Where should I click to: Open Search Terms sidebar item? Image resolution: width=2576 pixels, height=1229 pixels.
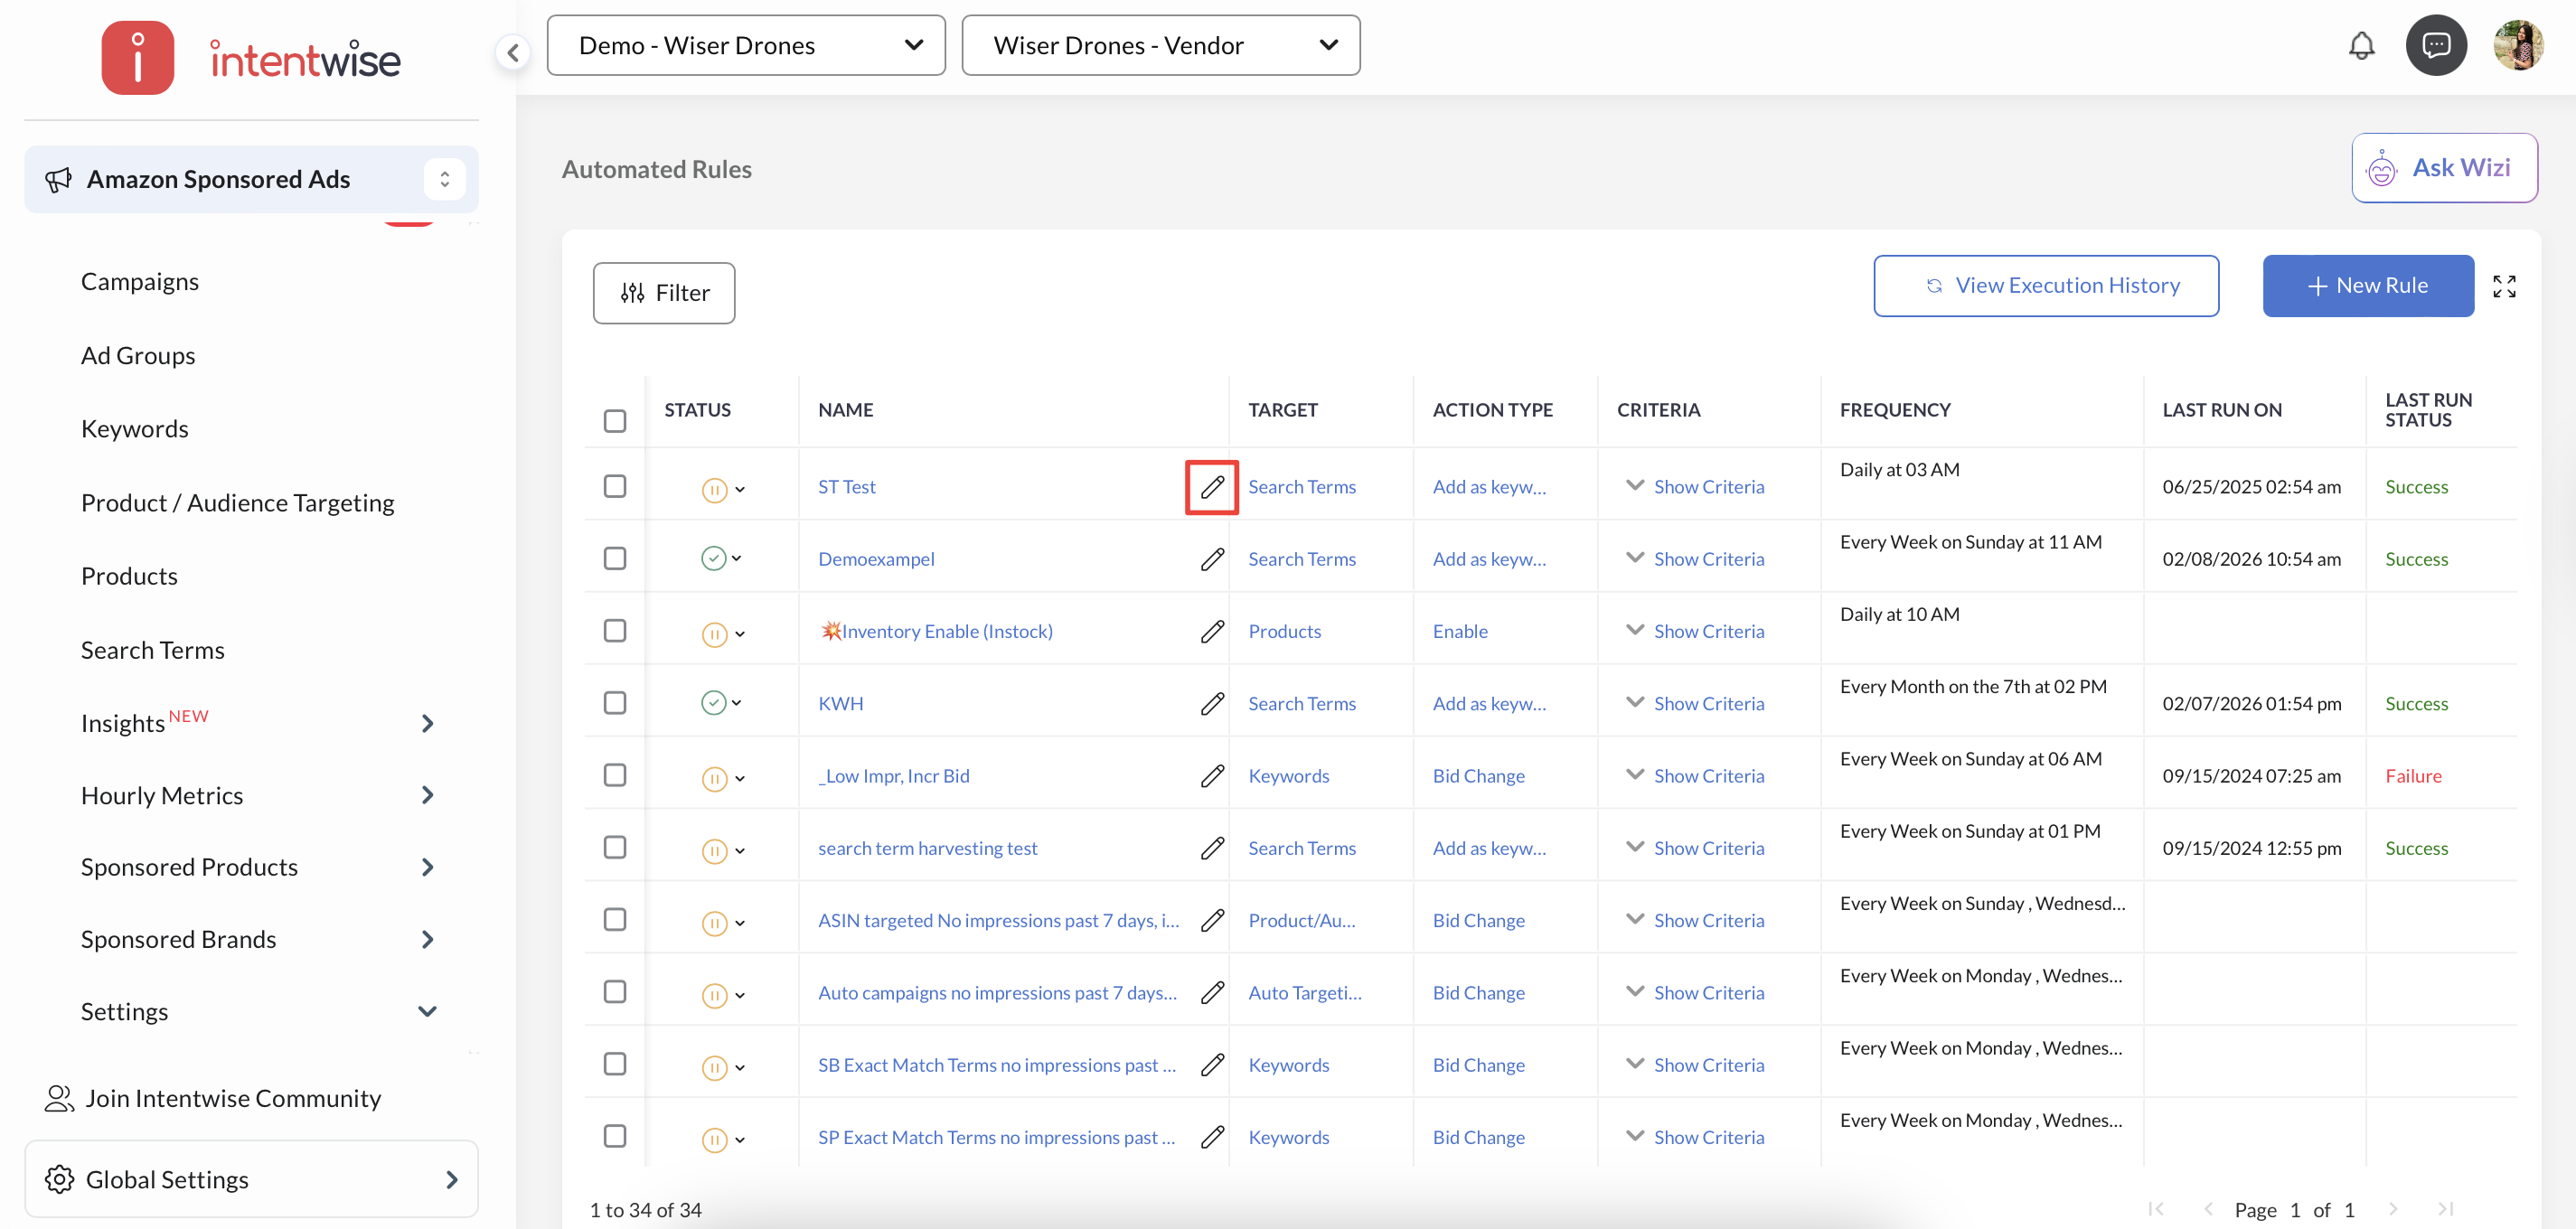(x=152, y=651)
